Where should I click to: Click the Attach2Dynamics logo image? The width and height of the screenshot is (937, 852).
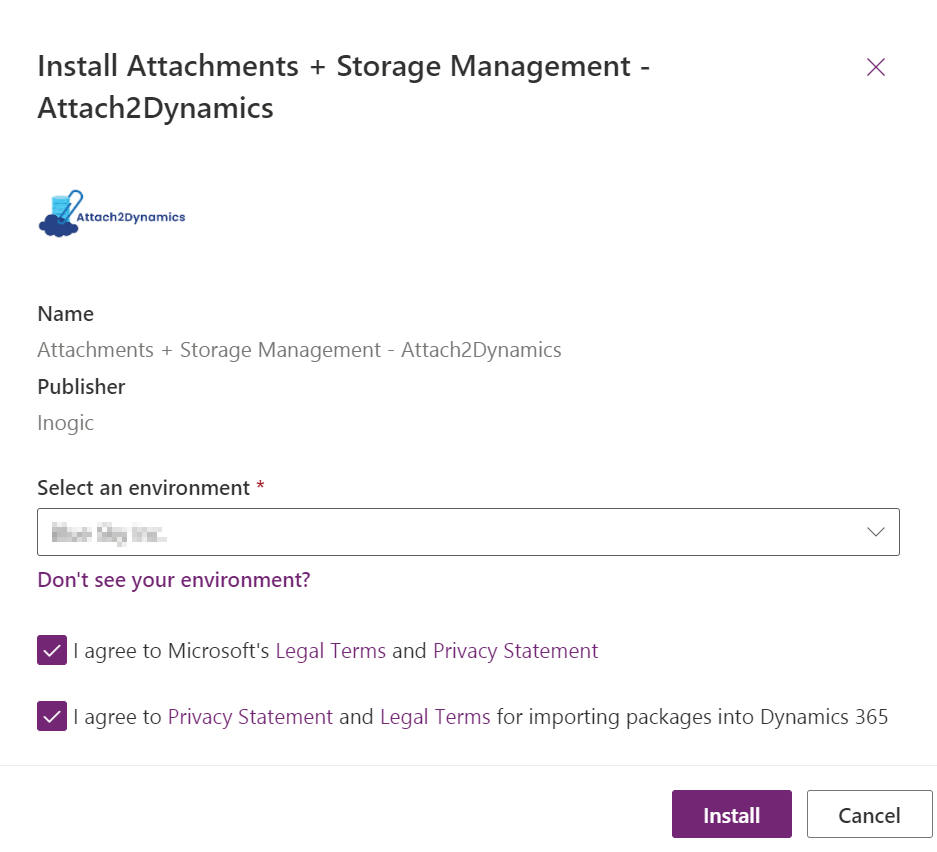click(110, 212)
